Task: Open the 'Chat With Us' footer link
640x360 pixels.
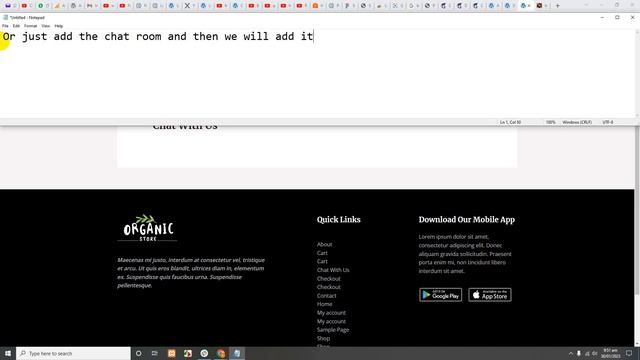Action: point(333,270)
